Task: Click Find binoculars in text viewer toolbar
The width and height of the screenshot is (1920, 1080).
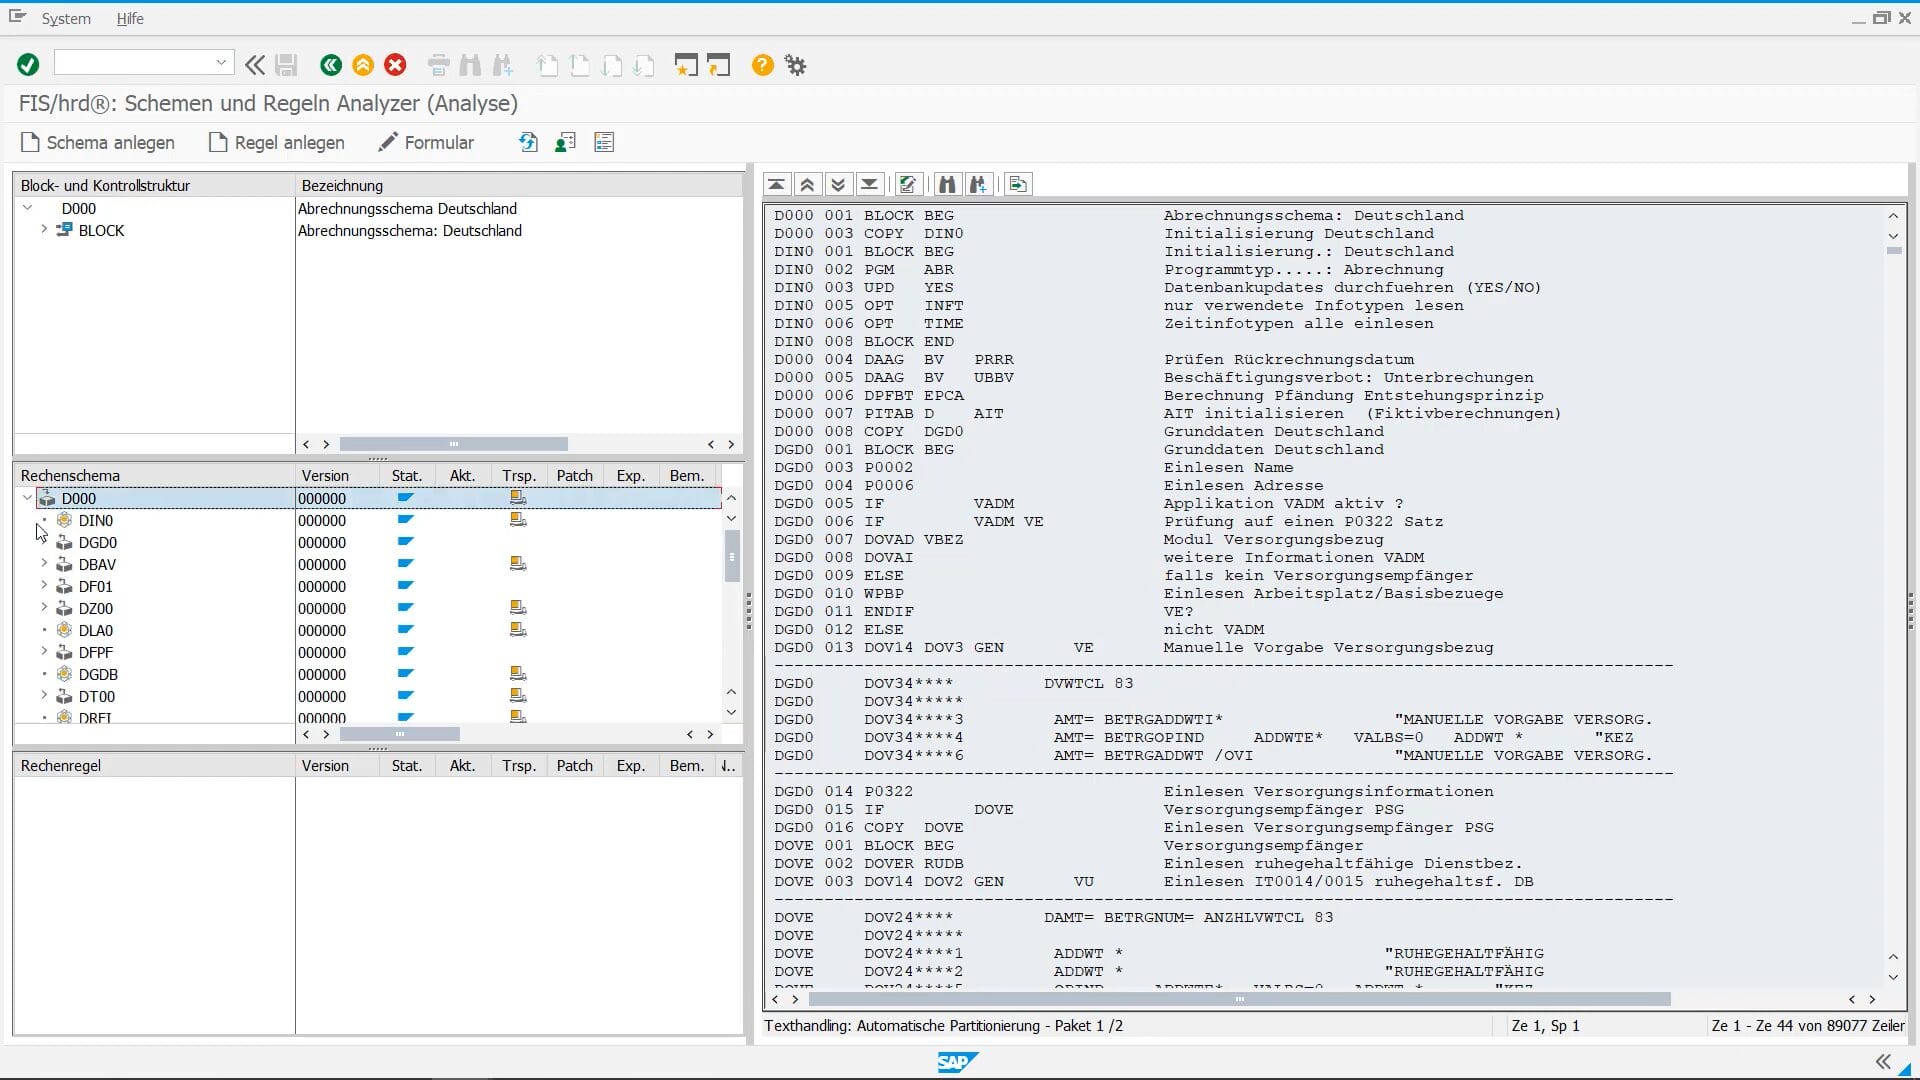Action: click(x=947, y=184)
